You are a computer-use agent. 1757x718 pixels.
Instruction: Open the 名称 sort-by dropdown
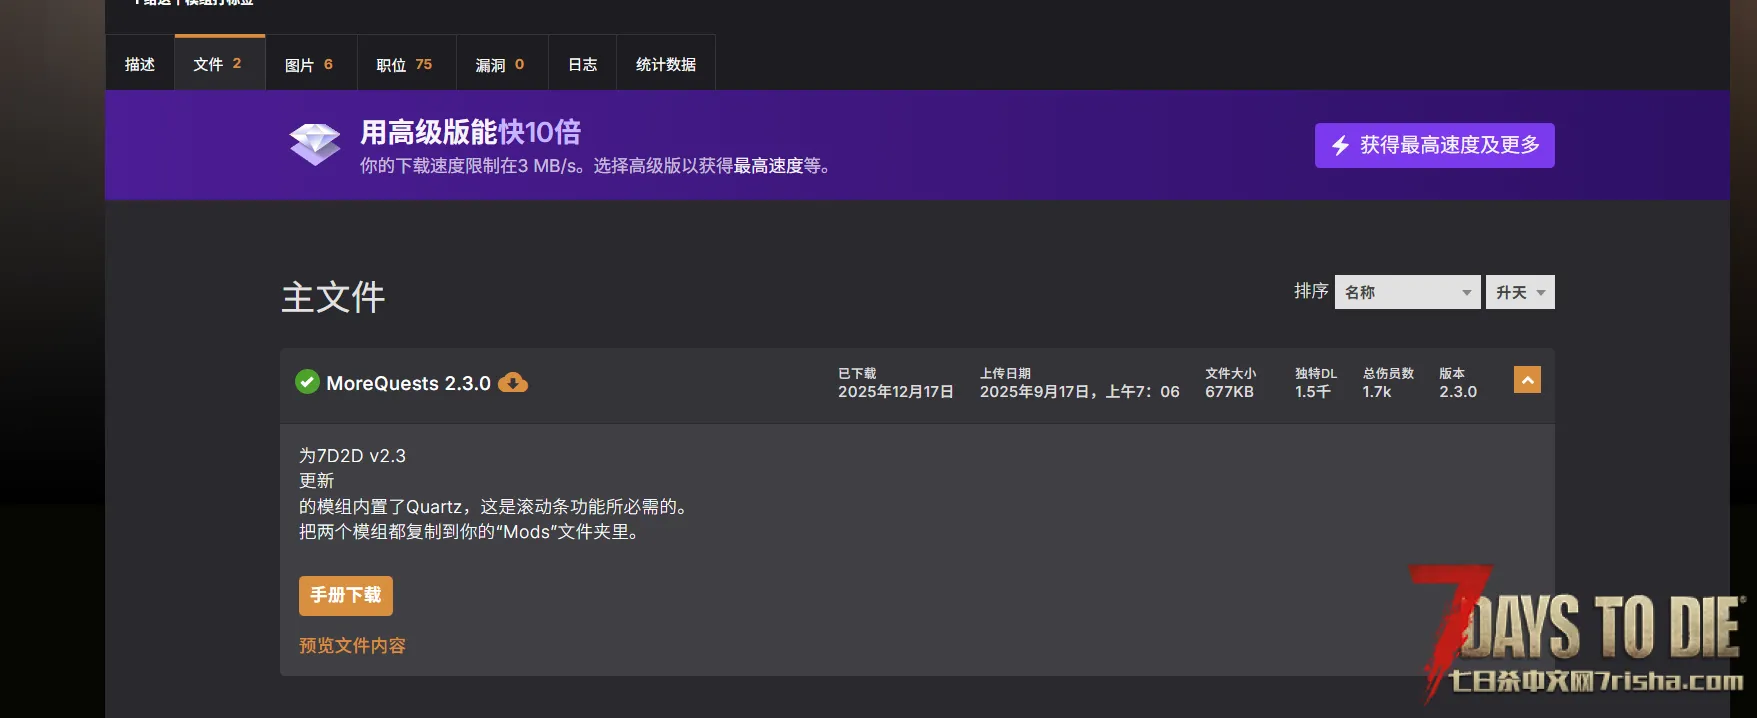pyautogui.click(x=1406, y=292)
